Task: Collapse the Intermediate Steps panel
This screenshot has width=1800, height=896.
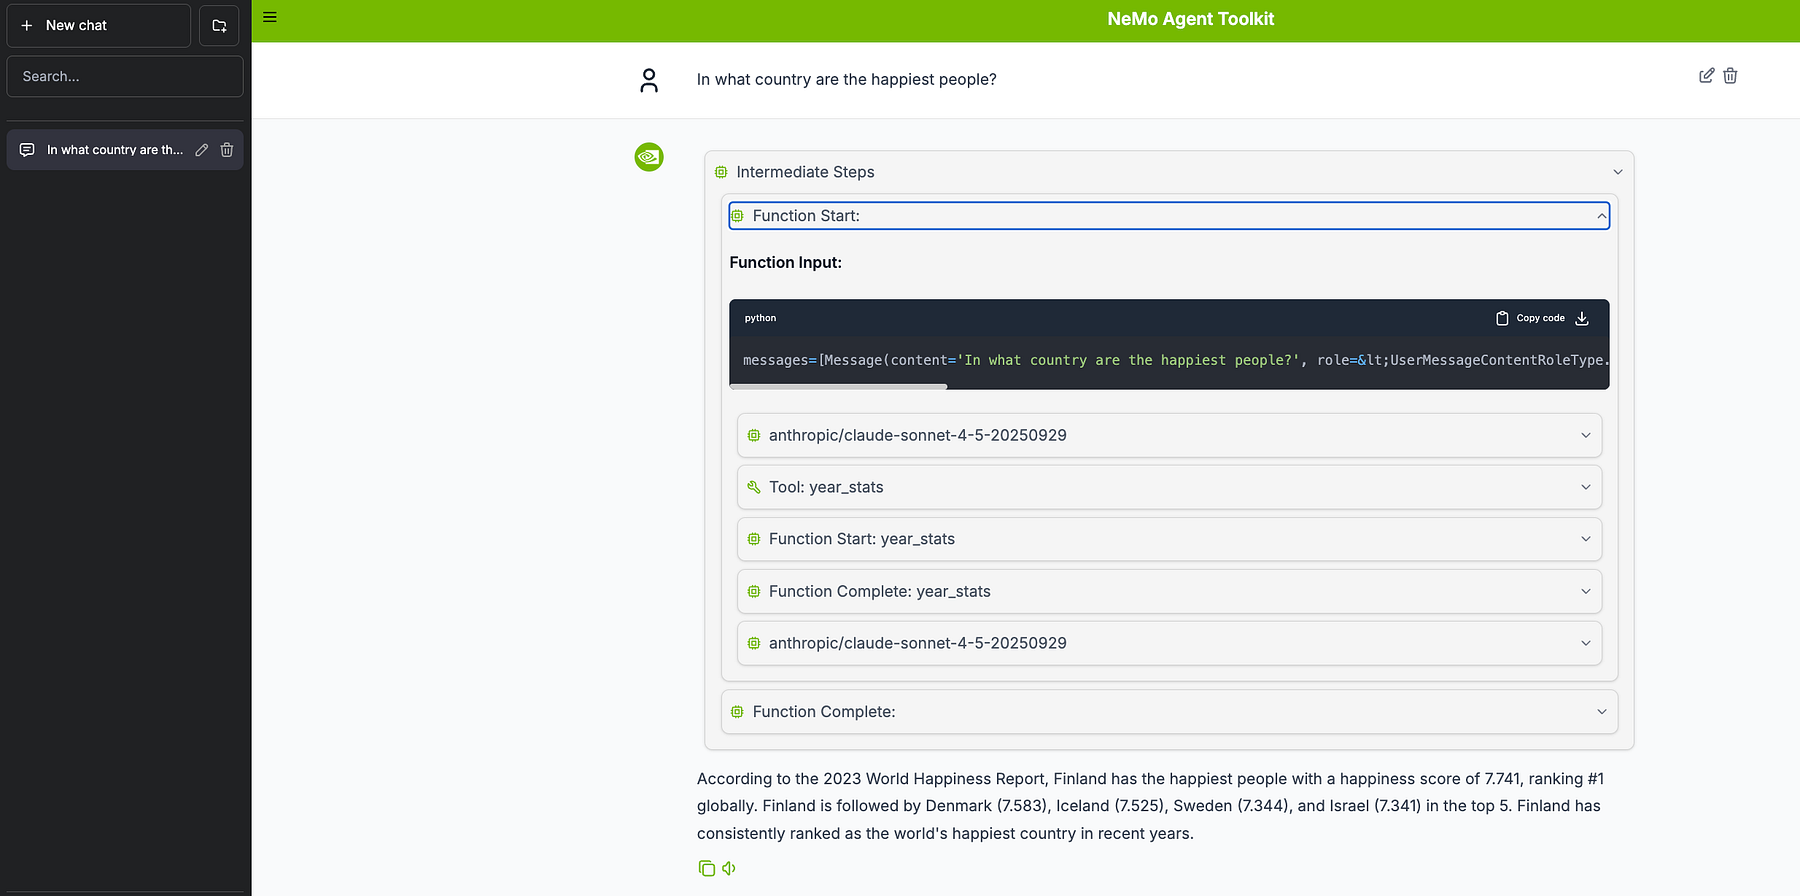Action: 1617,172
